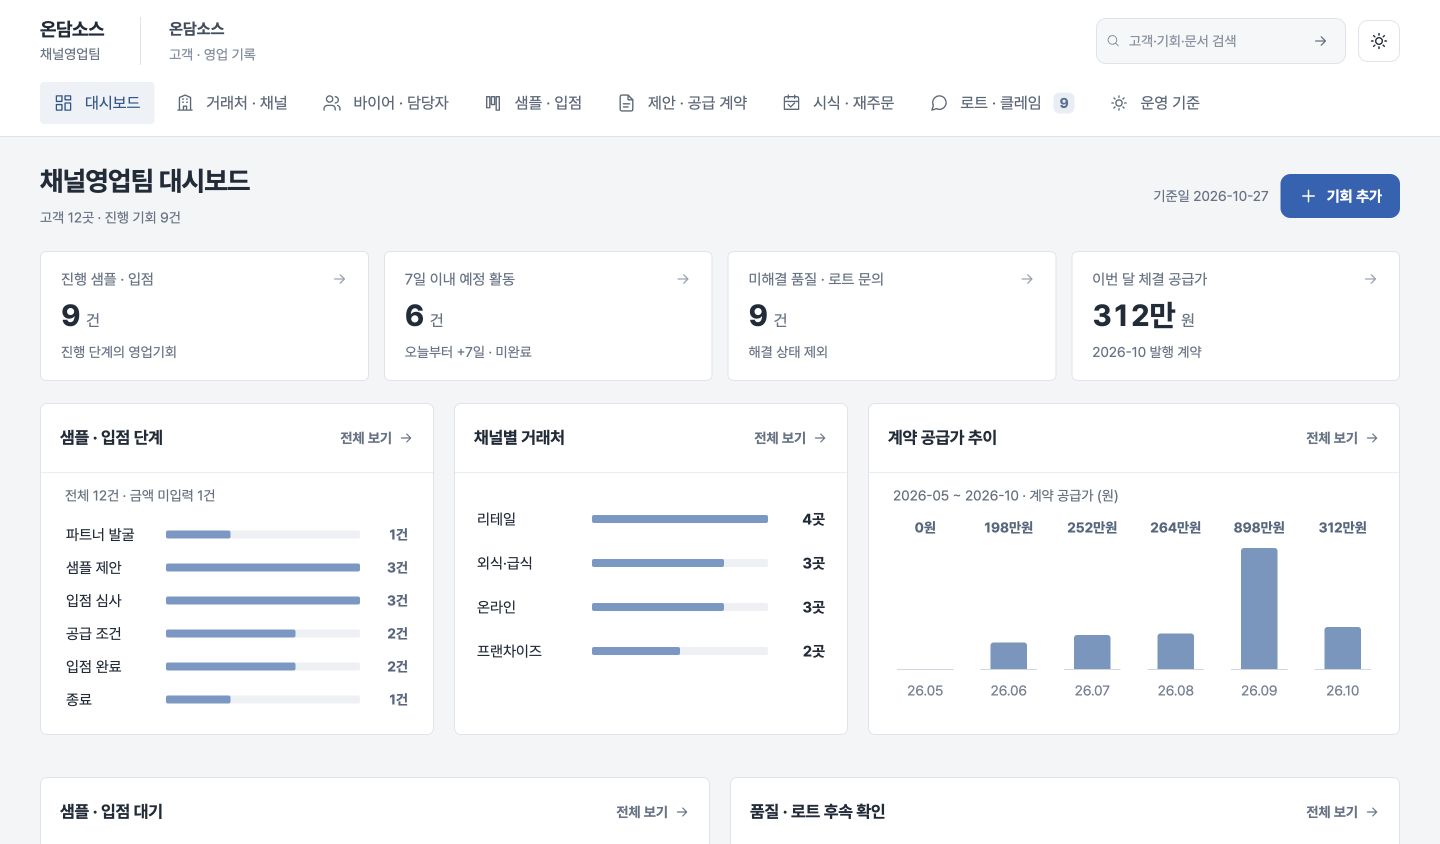Click the 26.09 chart bar
The width and height of the screenshot is (1440, 844).
pos(1259,608)
